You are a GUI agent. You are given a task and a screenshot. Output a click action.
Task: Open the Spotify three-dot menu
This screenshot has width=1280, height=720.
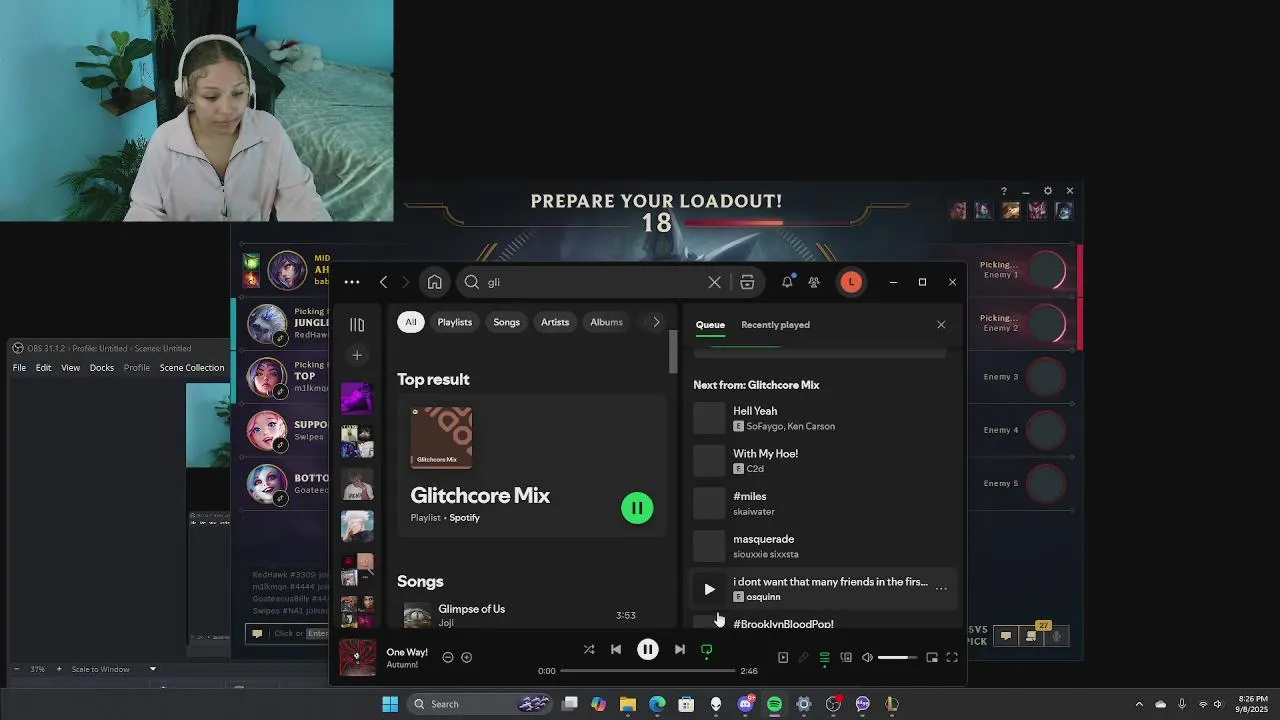[352, 282]
